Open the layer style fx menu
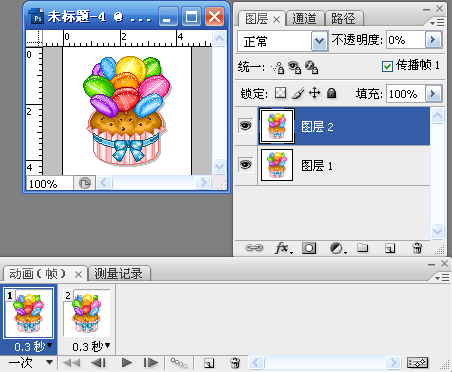This screenshot has height=372, width=452. 283,248
